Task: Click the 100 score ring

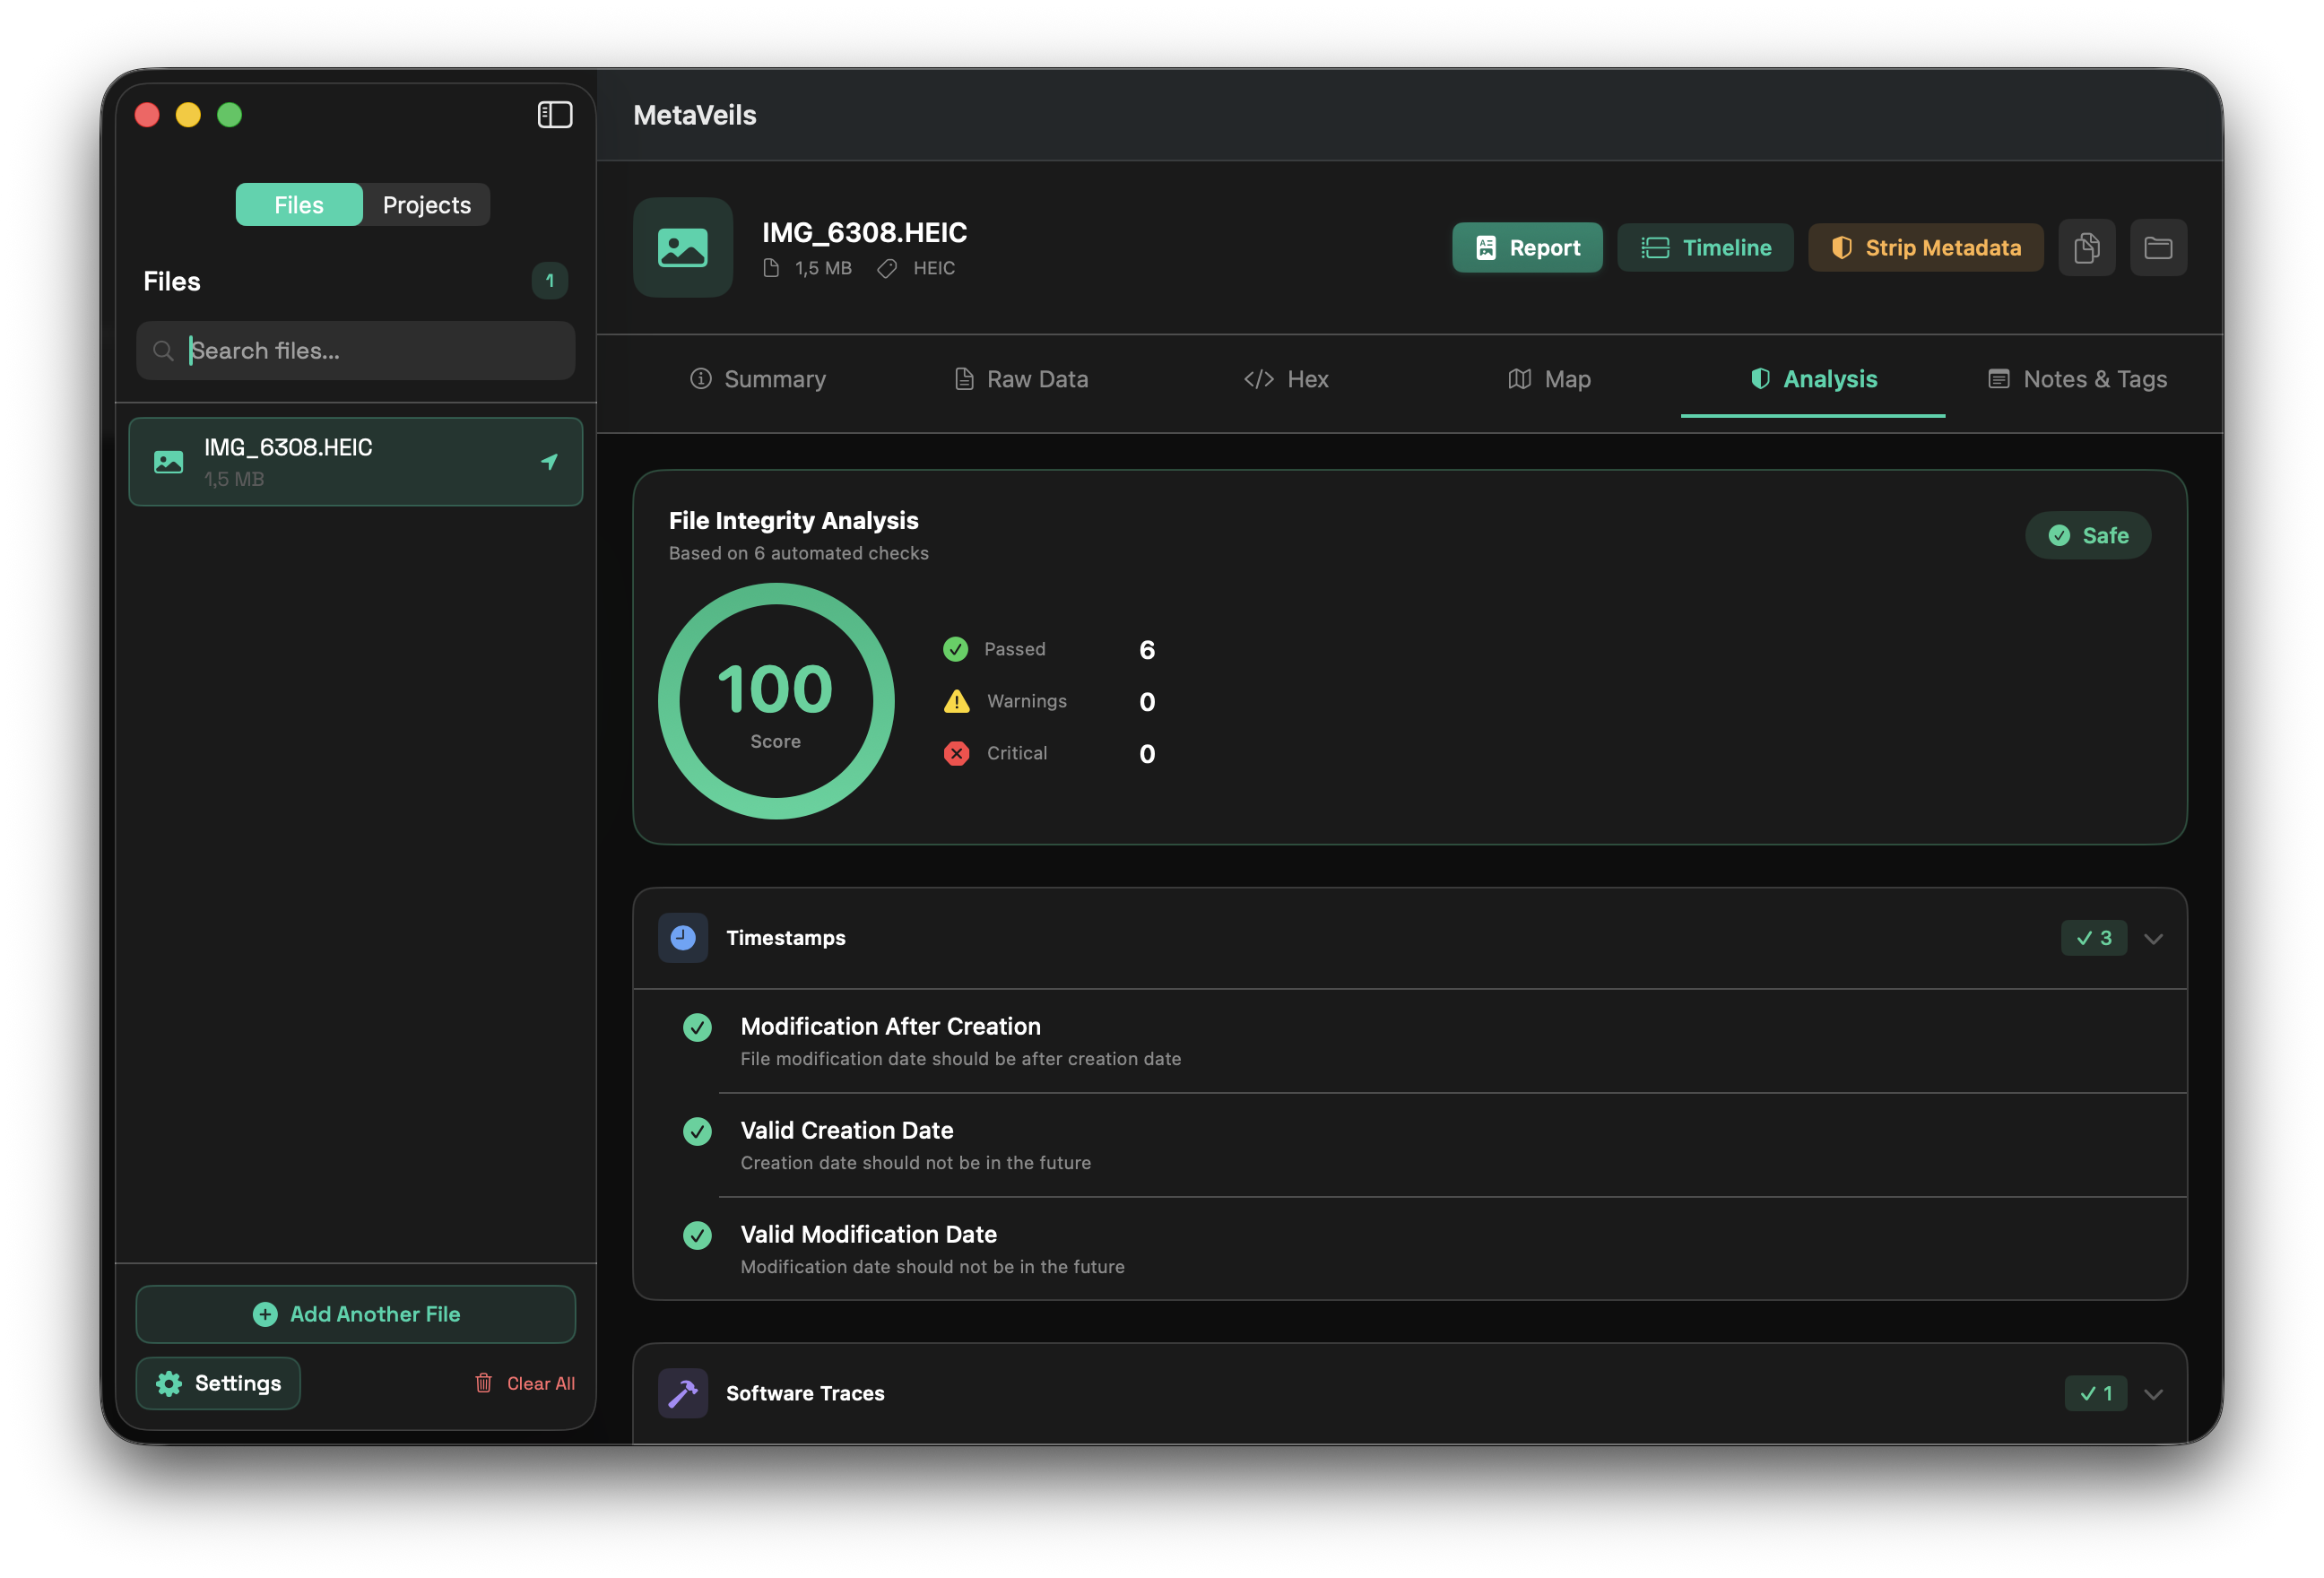Action: [776, 701]
